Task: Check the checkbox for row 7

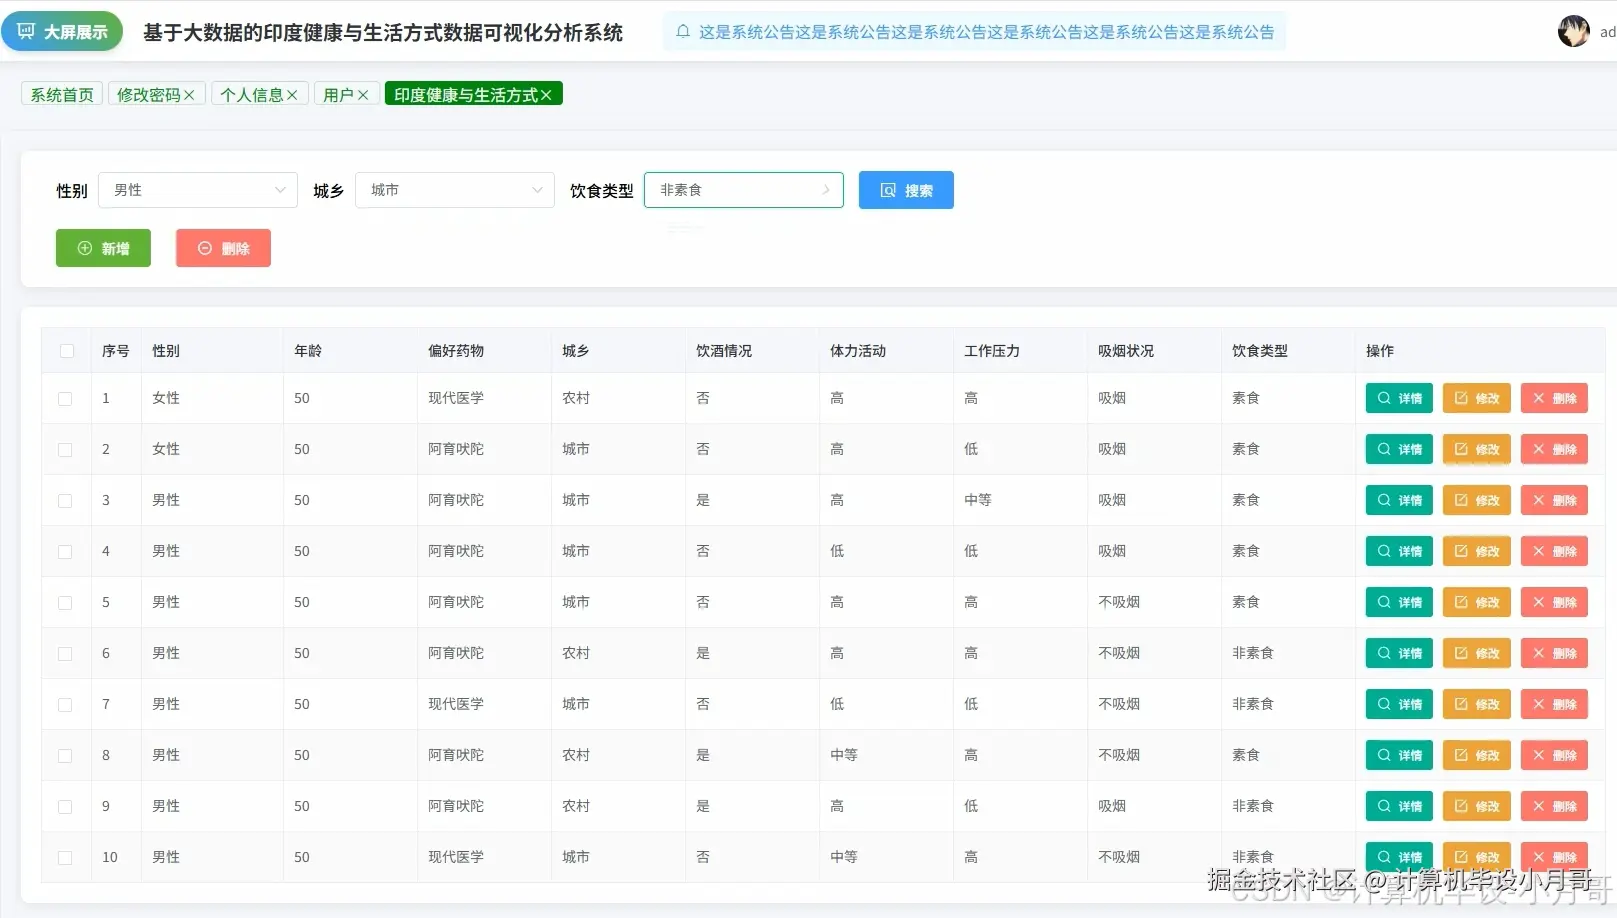Action: 65,705
